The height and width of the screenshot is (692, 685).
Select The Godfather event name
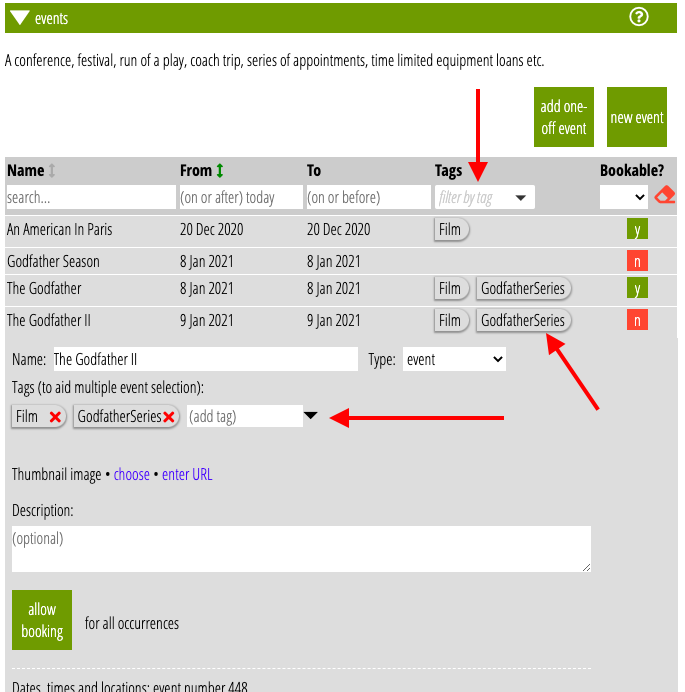point(44,289)
